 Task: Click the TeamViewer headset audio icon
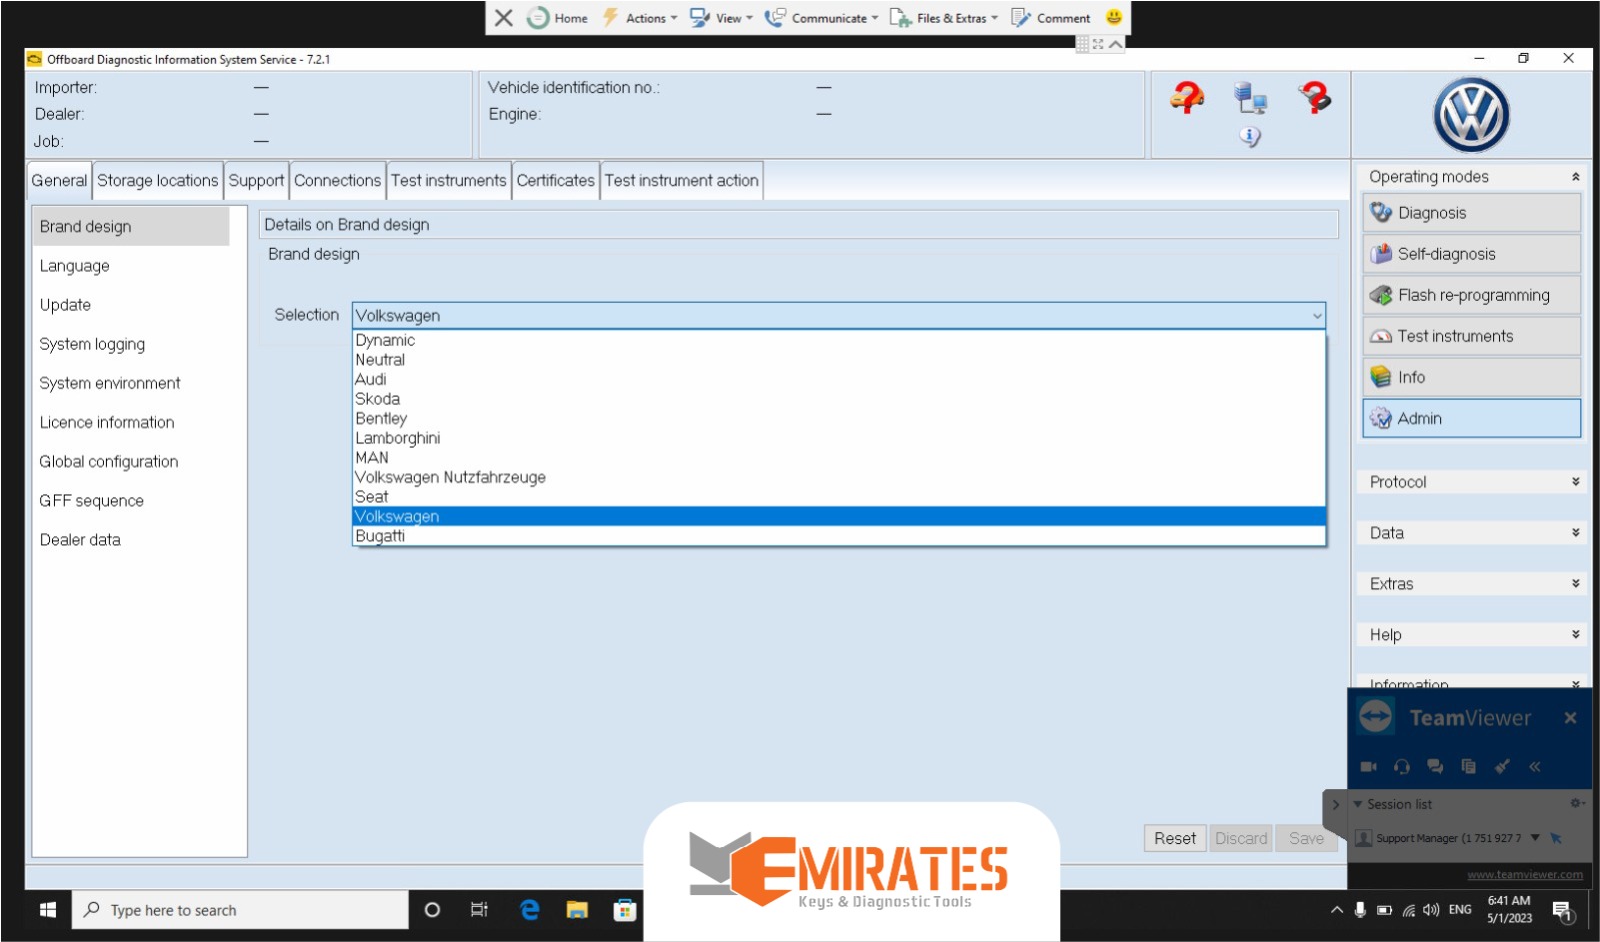[1402, 767]
